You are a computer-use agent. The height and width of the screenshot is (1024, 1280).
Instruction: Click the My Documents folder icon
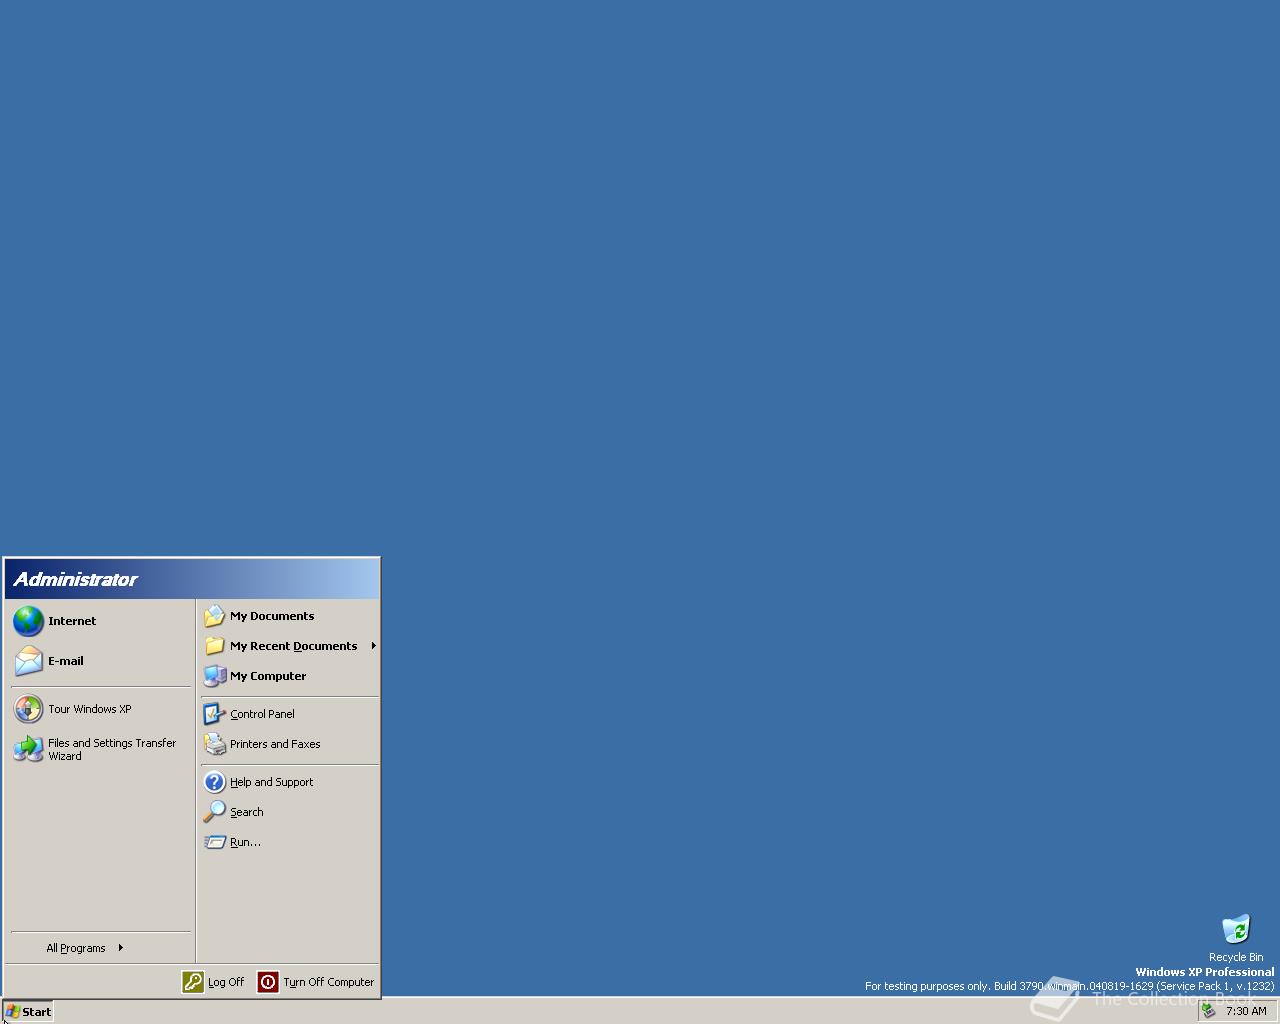214,616
